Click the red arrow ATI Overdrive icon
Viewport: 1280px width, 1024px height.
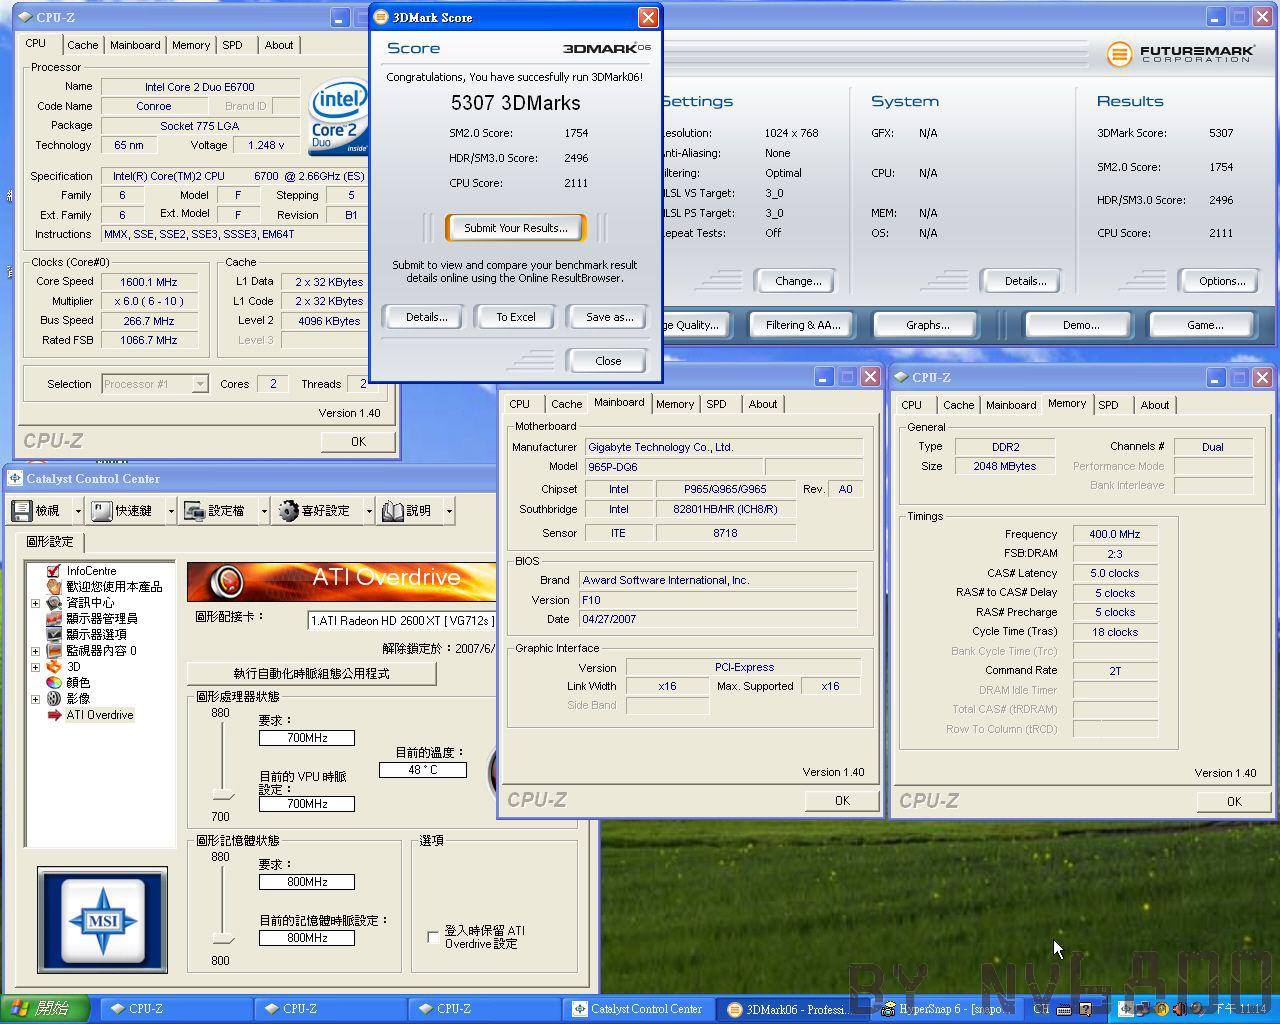click(54, 715)
